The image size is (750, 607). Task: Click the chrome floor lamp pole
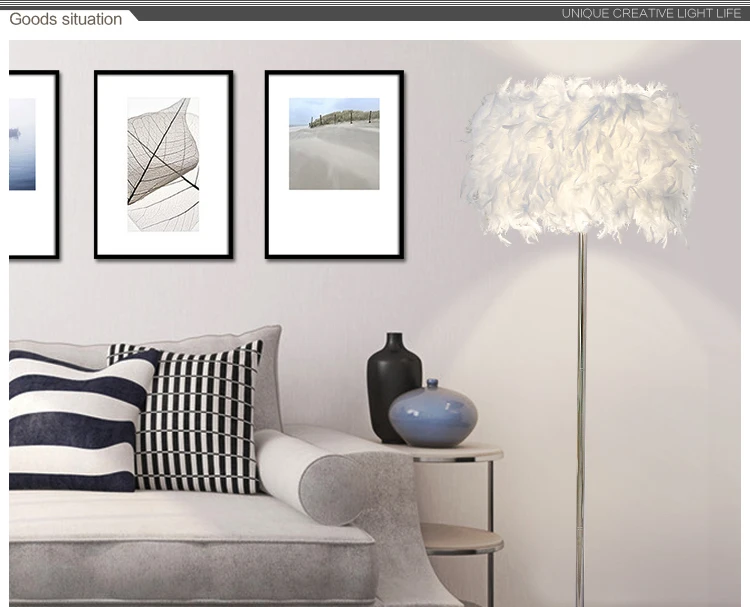(x=581, y=420)
